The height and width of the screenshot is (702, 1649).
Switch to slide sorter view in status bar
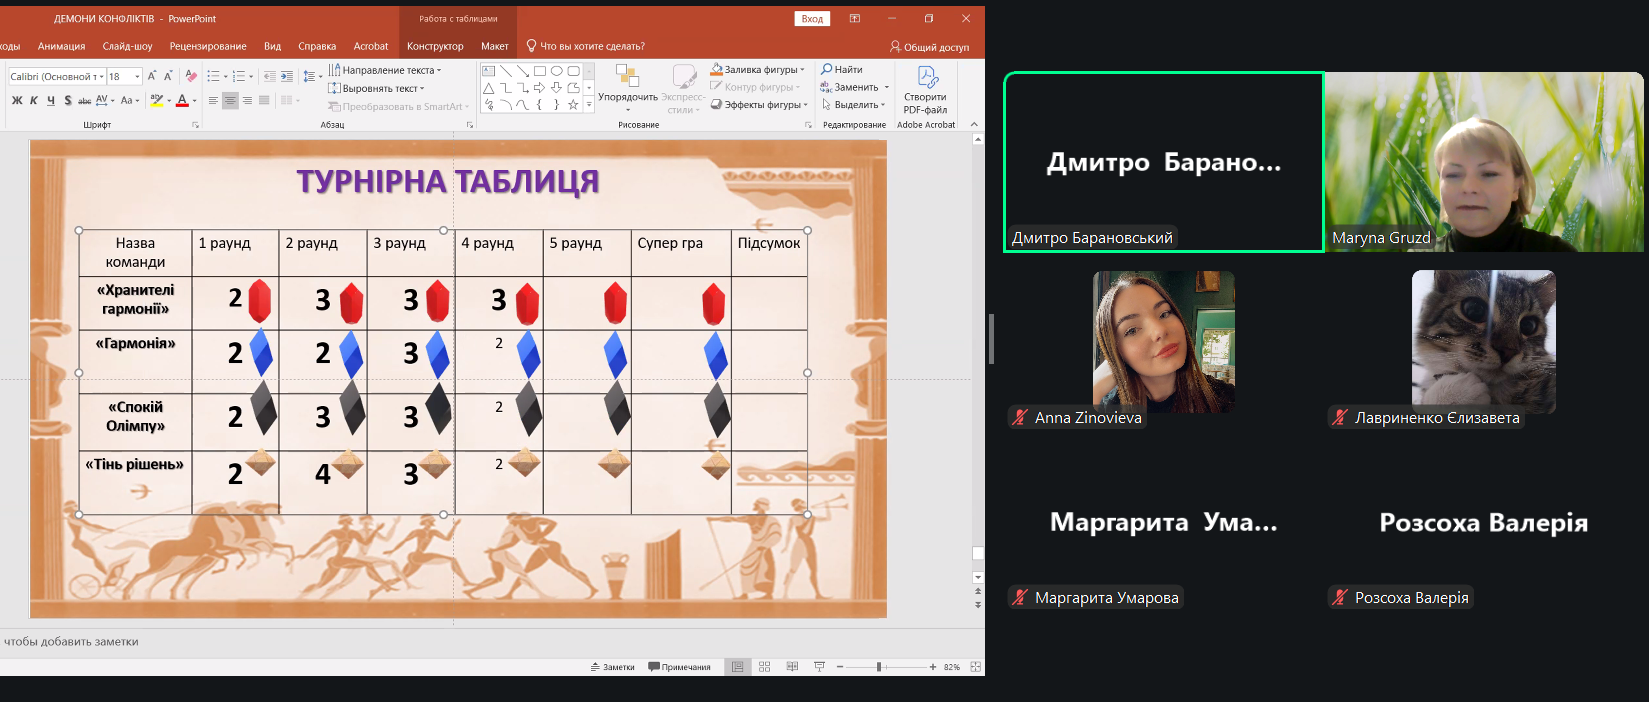(765, 667)
